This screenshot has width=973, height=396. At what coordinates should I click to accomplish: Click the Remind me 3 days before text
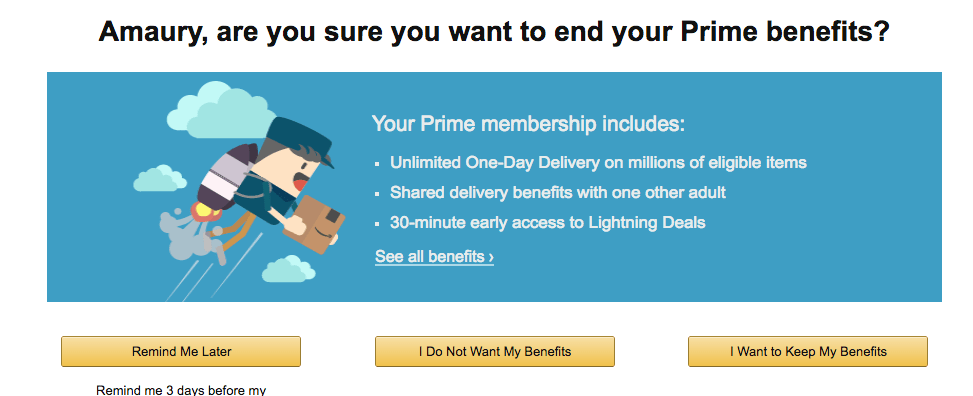[181, 390]
